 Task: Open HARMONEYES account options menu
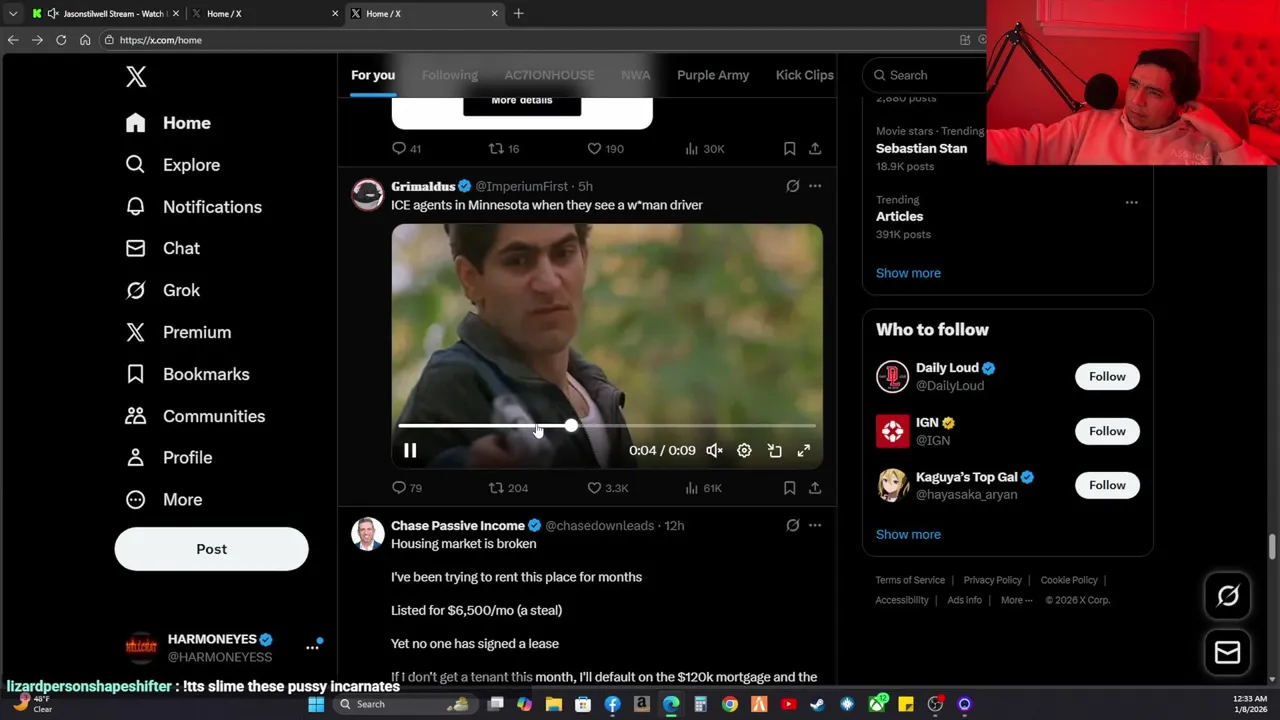point(312,647)
